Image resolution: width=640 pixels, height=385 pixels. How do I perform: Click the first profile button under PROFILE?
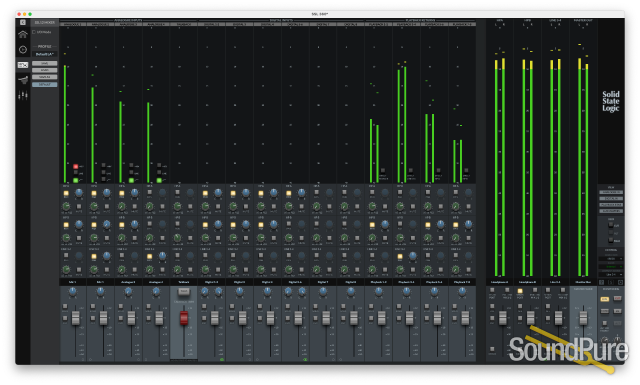(x=44, y=63)
